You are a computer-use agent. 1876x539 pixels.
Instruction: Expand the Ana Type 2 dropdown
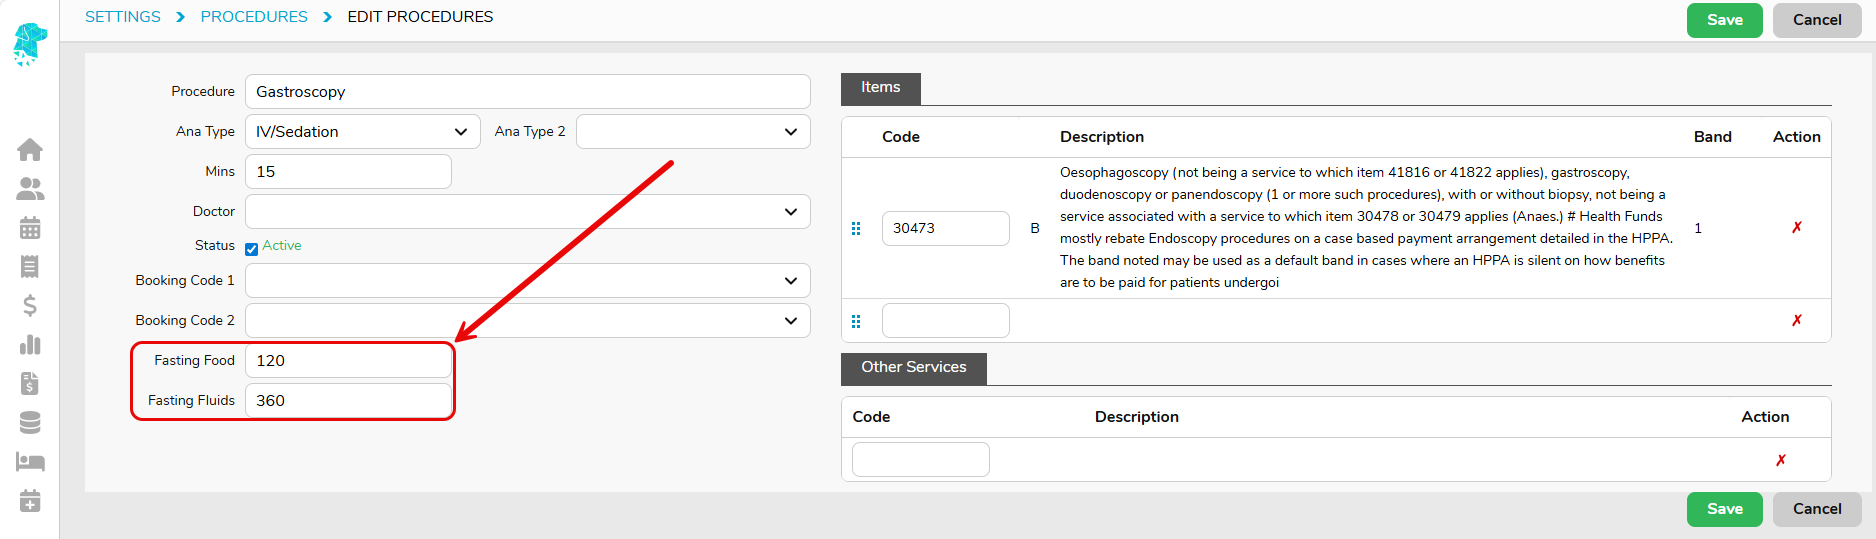click(x=692, y=132)
